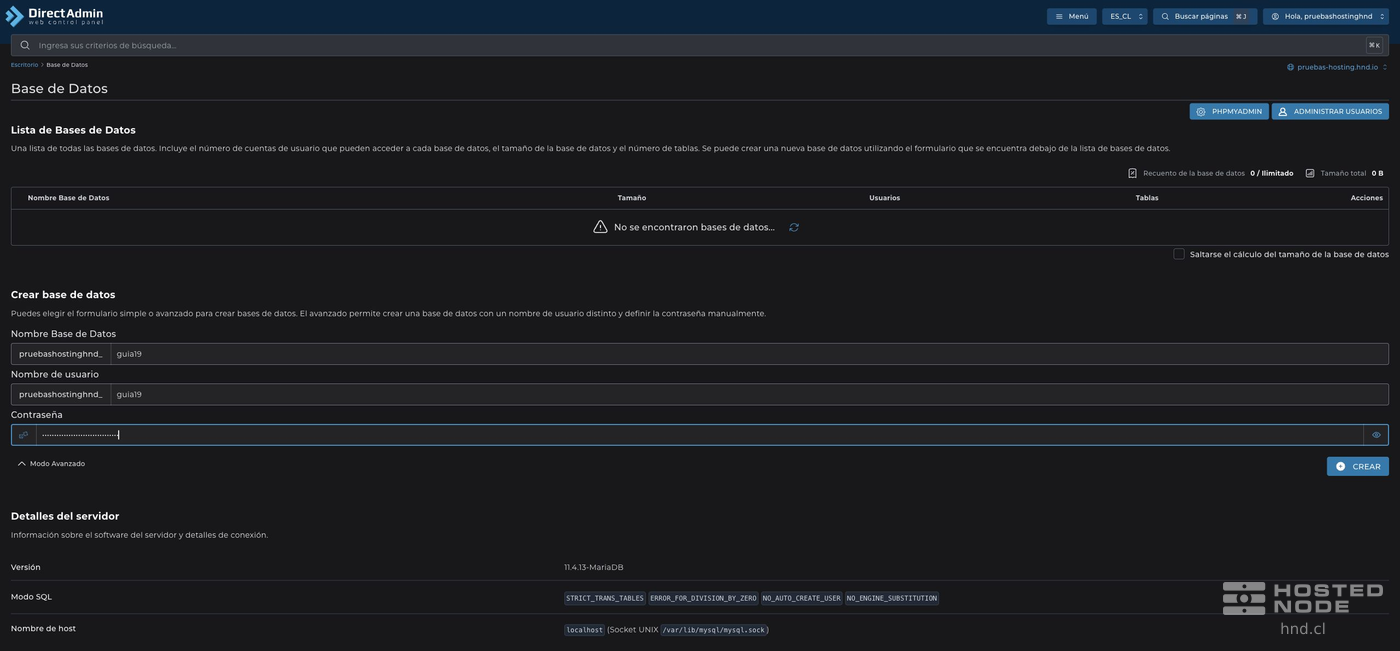Viewport: 1400px width, 651px height.
Task: Click the DirectAdmin logo
Action: pos(55,16)
